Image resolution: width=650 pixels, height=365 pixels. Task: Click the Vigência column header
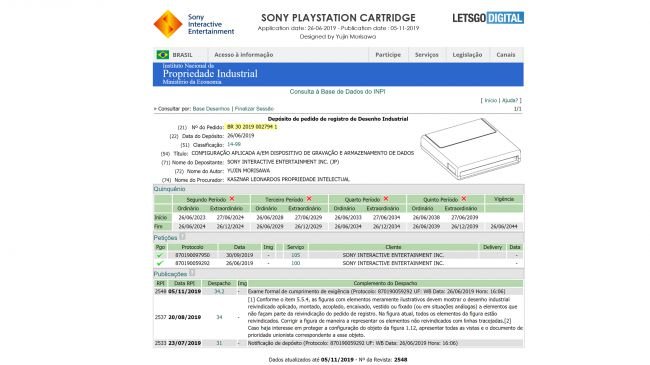pos(504,199)
